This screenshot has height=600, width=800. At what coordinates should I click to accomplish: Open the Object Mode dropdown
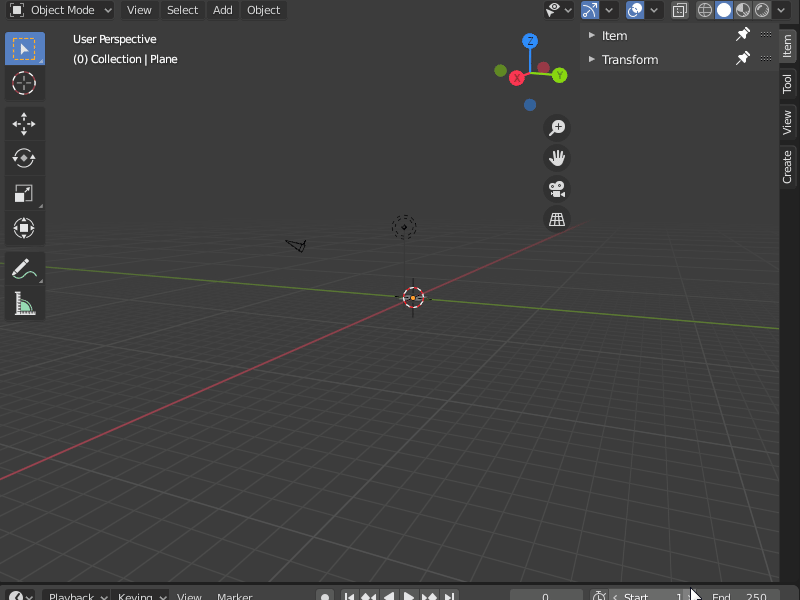(60, 10)
